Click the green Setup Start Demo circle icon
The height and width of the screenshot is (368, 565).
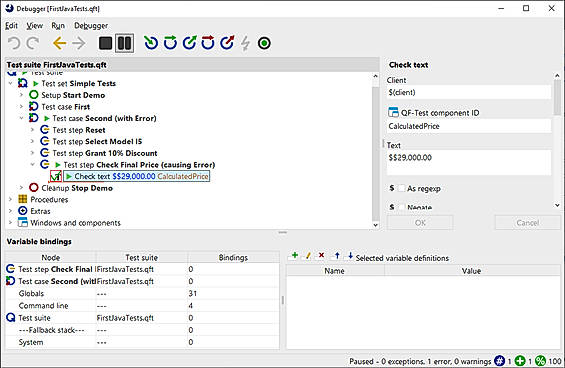(34, 95)
